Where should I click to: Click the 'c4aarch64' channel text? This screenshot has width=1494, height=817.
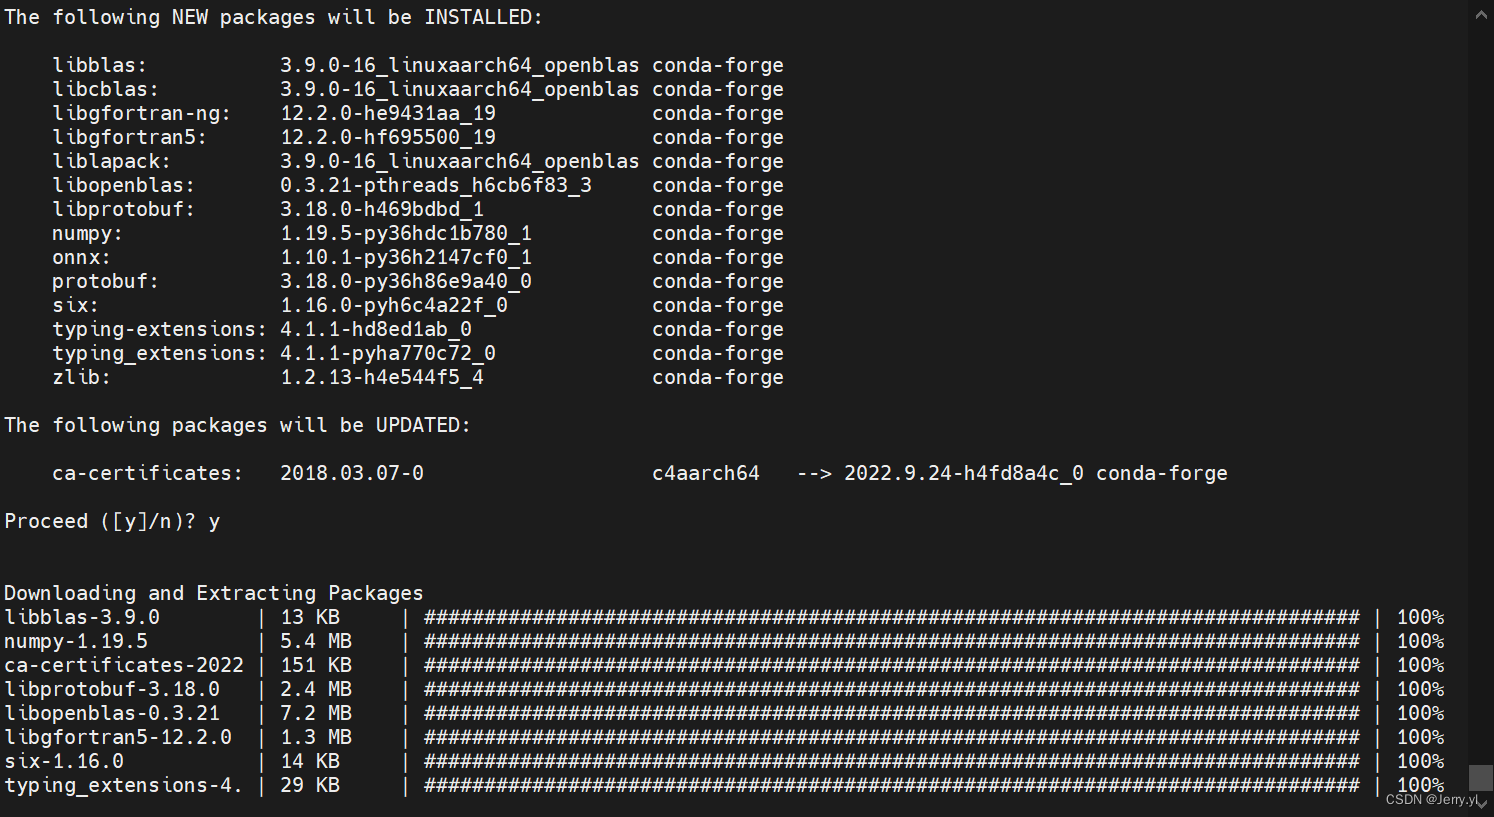tap(706, 474)
